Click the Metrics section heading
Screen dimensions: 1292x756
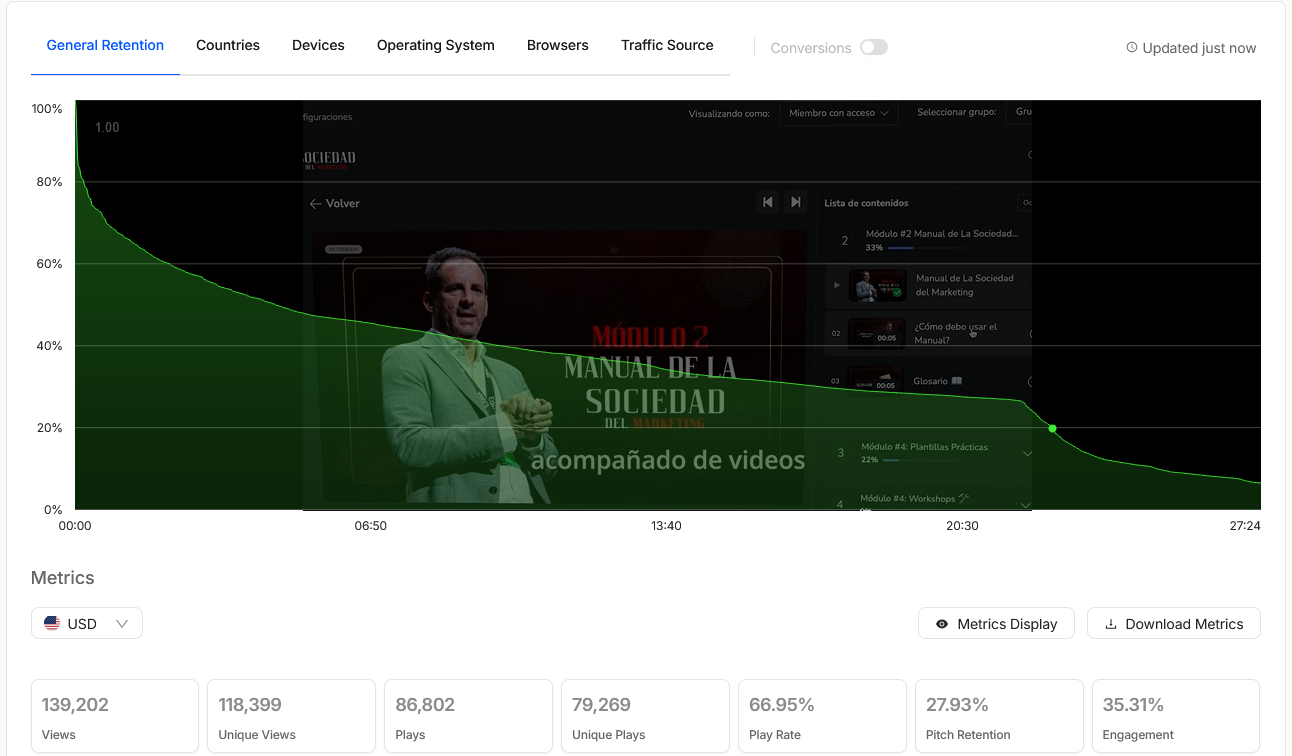[63, 578]
